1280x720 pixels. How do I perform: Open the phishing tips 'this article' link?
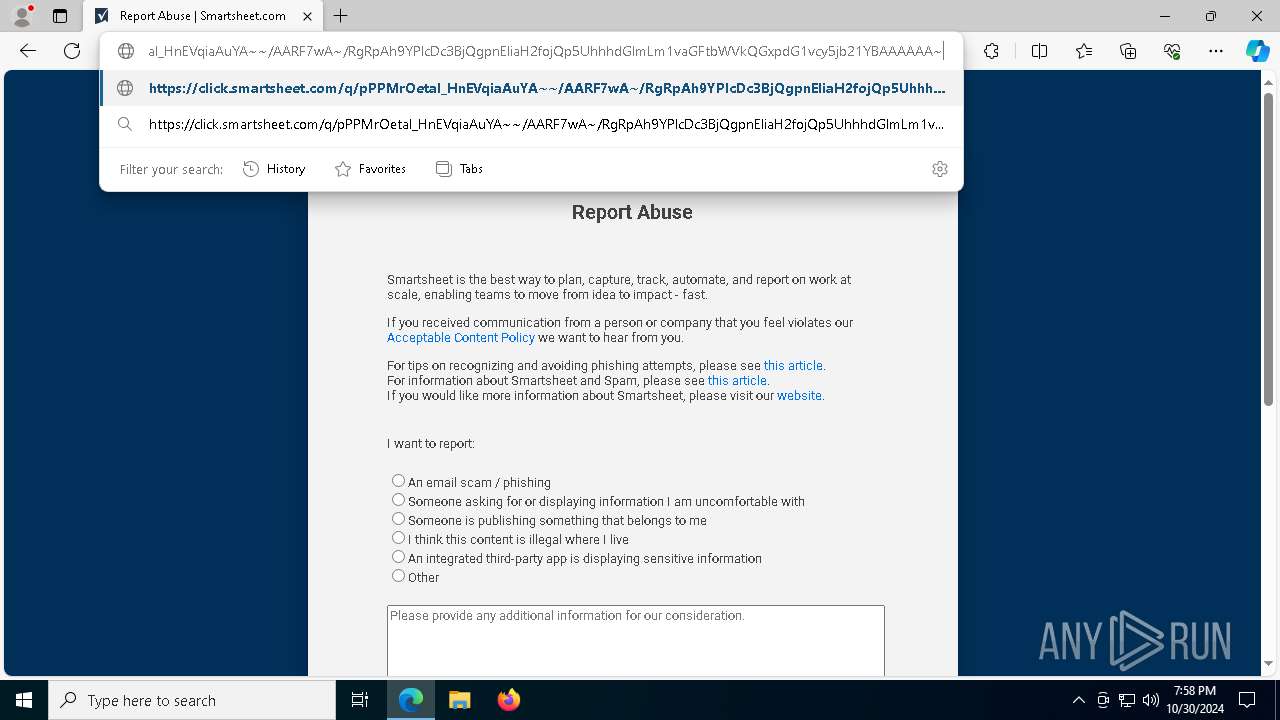pyautogui.click(x=793, y=366)
